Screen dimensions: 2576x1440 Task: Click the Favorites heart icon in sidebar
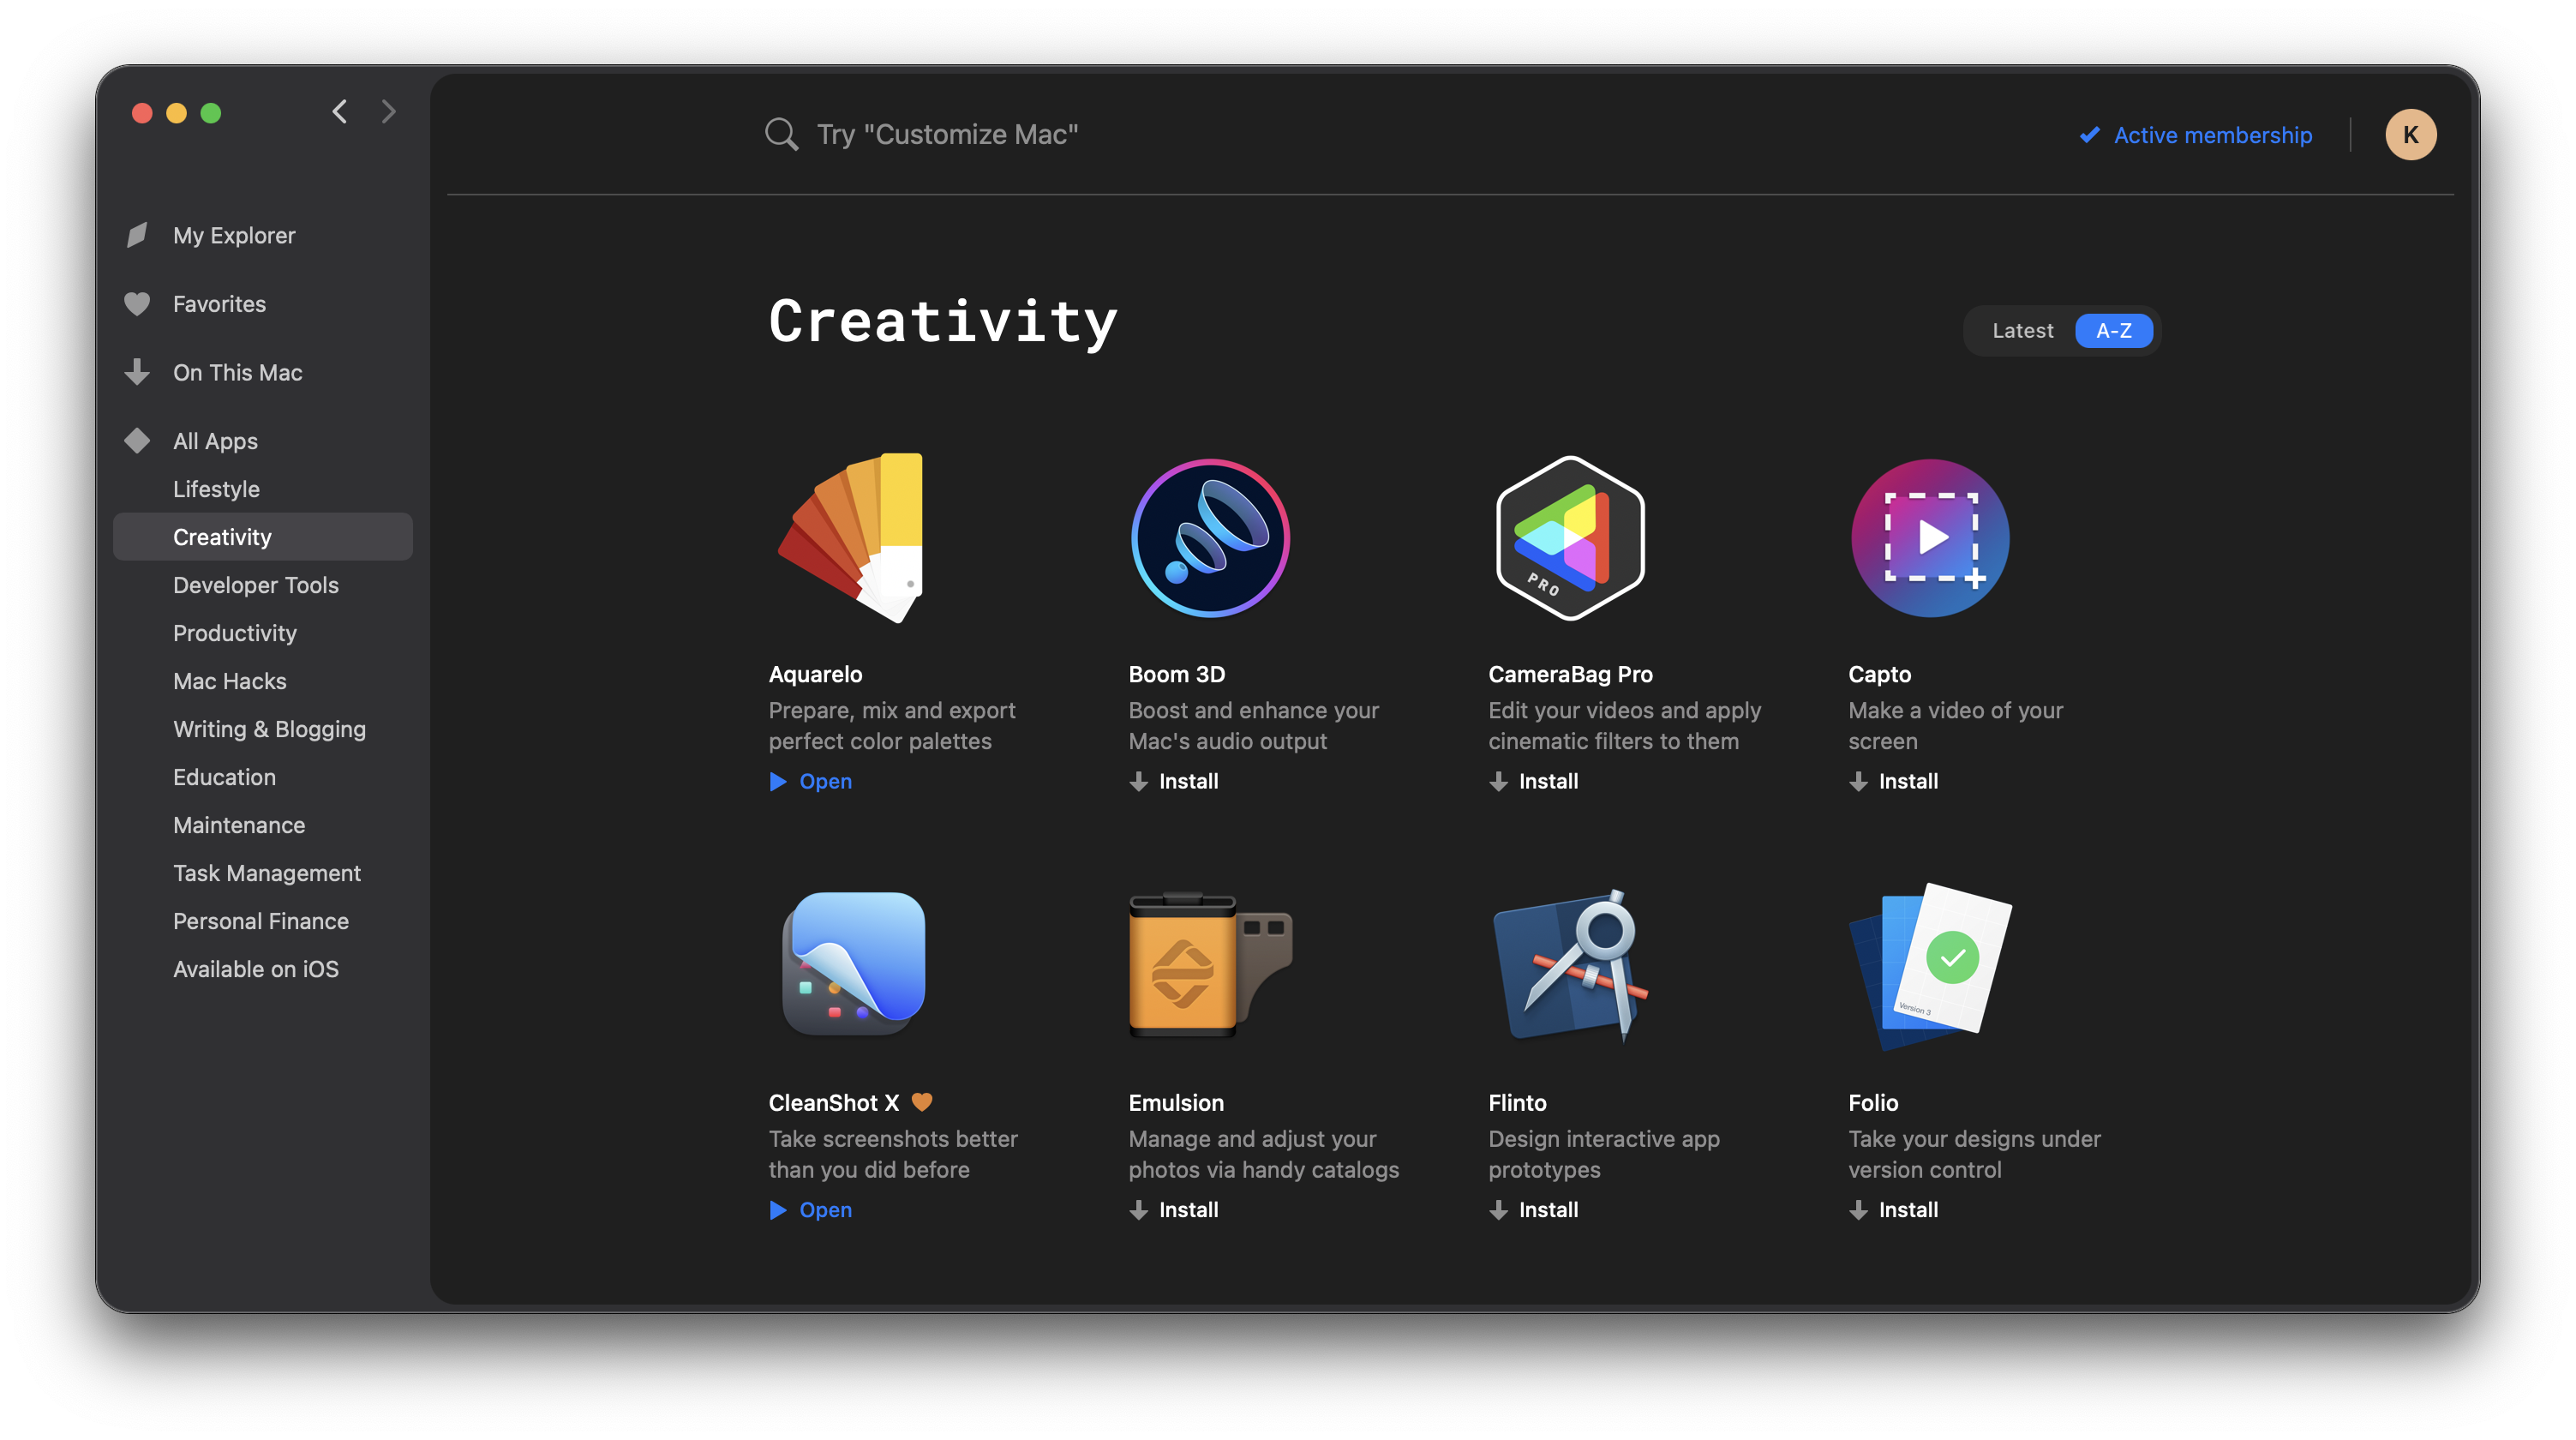coord(137,304)
